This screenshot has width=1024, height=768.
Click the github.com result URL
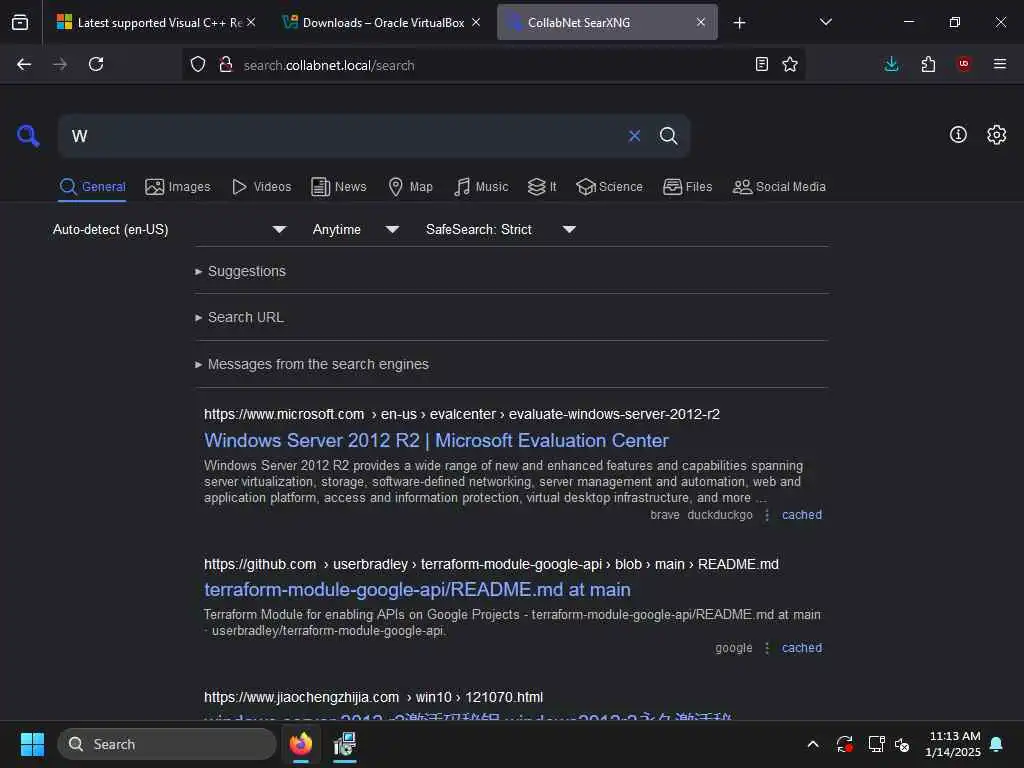(x=491, y=564)
